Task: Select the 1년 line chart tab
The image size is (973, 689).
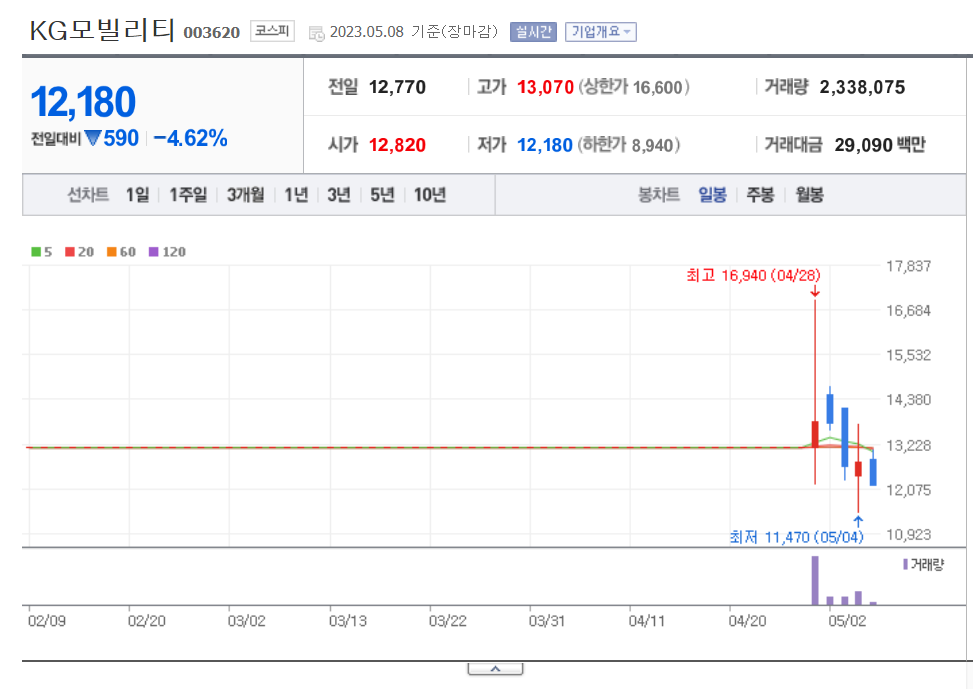Action: tap(296, 195)
